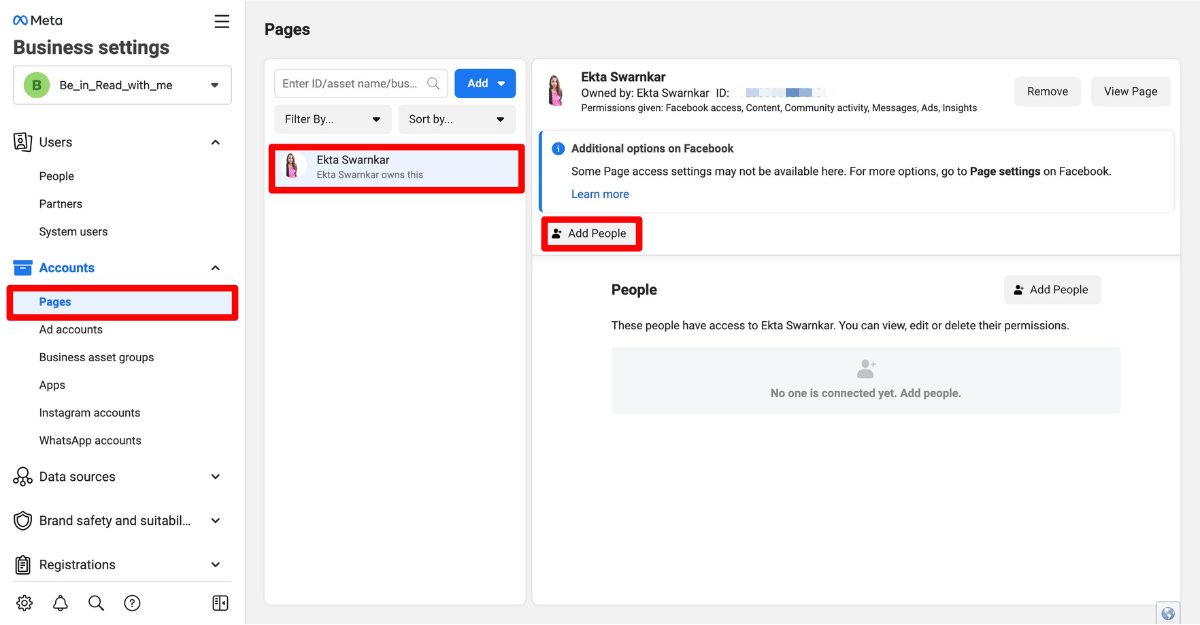Open the Learn more link

(x=600, y=193)
